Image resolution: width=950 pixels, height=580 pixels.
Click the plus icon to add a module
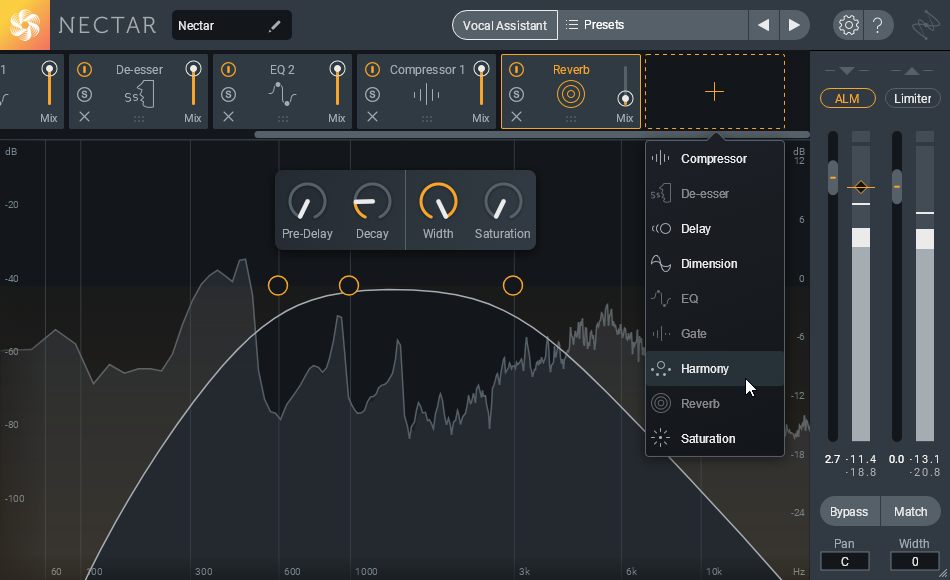(x=714, y=92)
